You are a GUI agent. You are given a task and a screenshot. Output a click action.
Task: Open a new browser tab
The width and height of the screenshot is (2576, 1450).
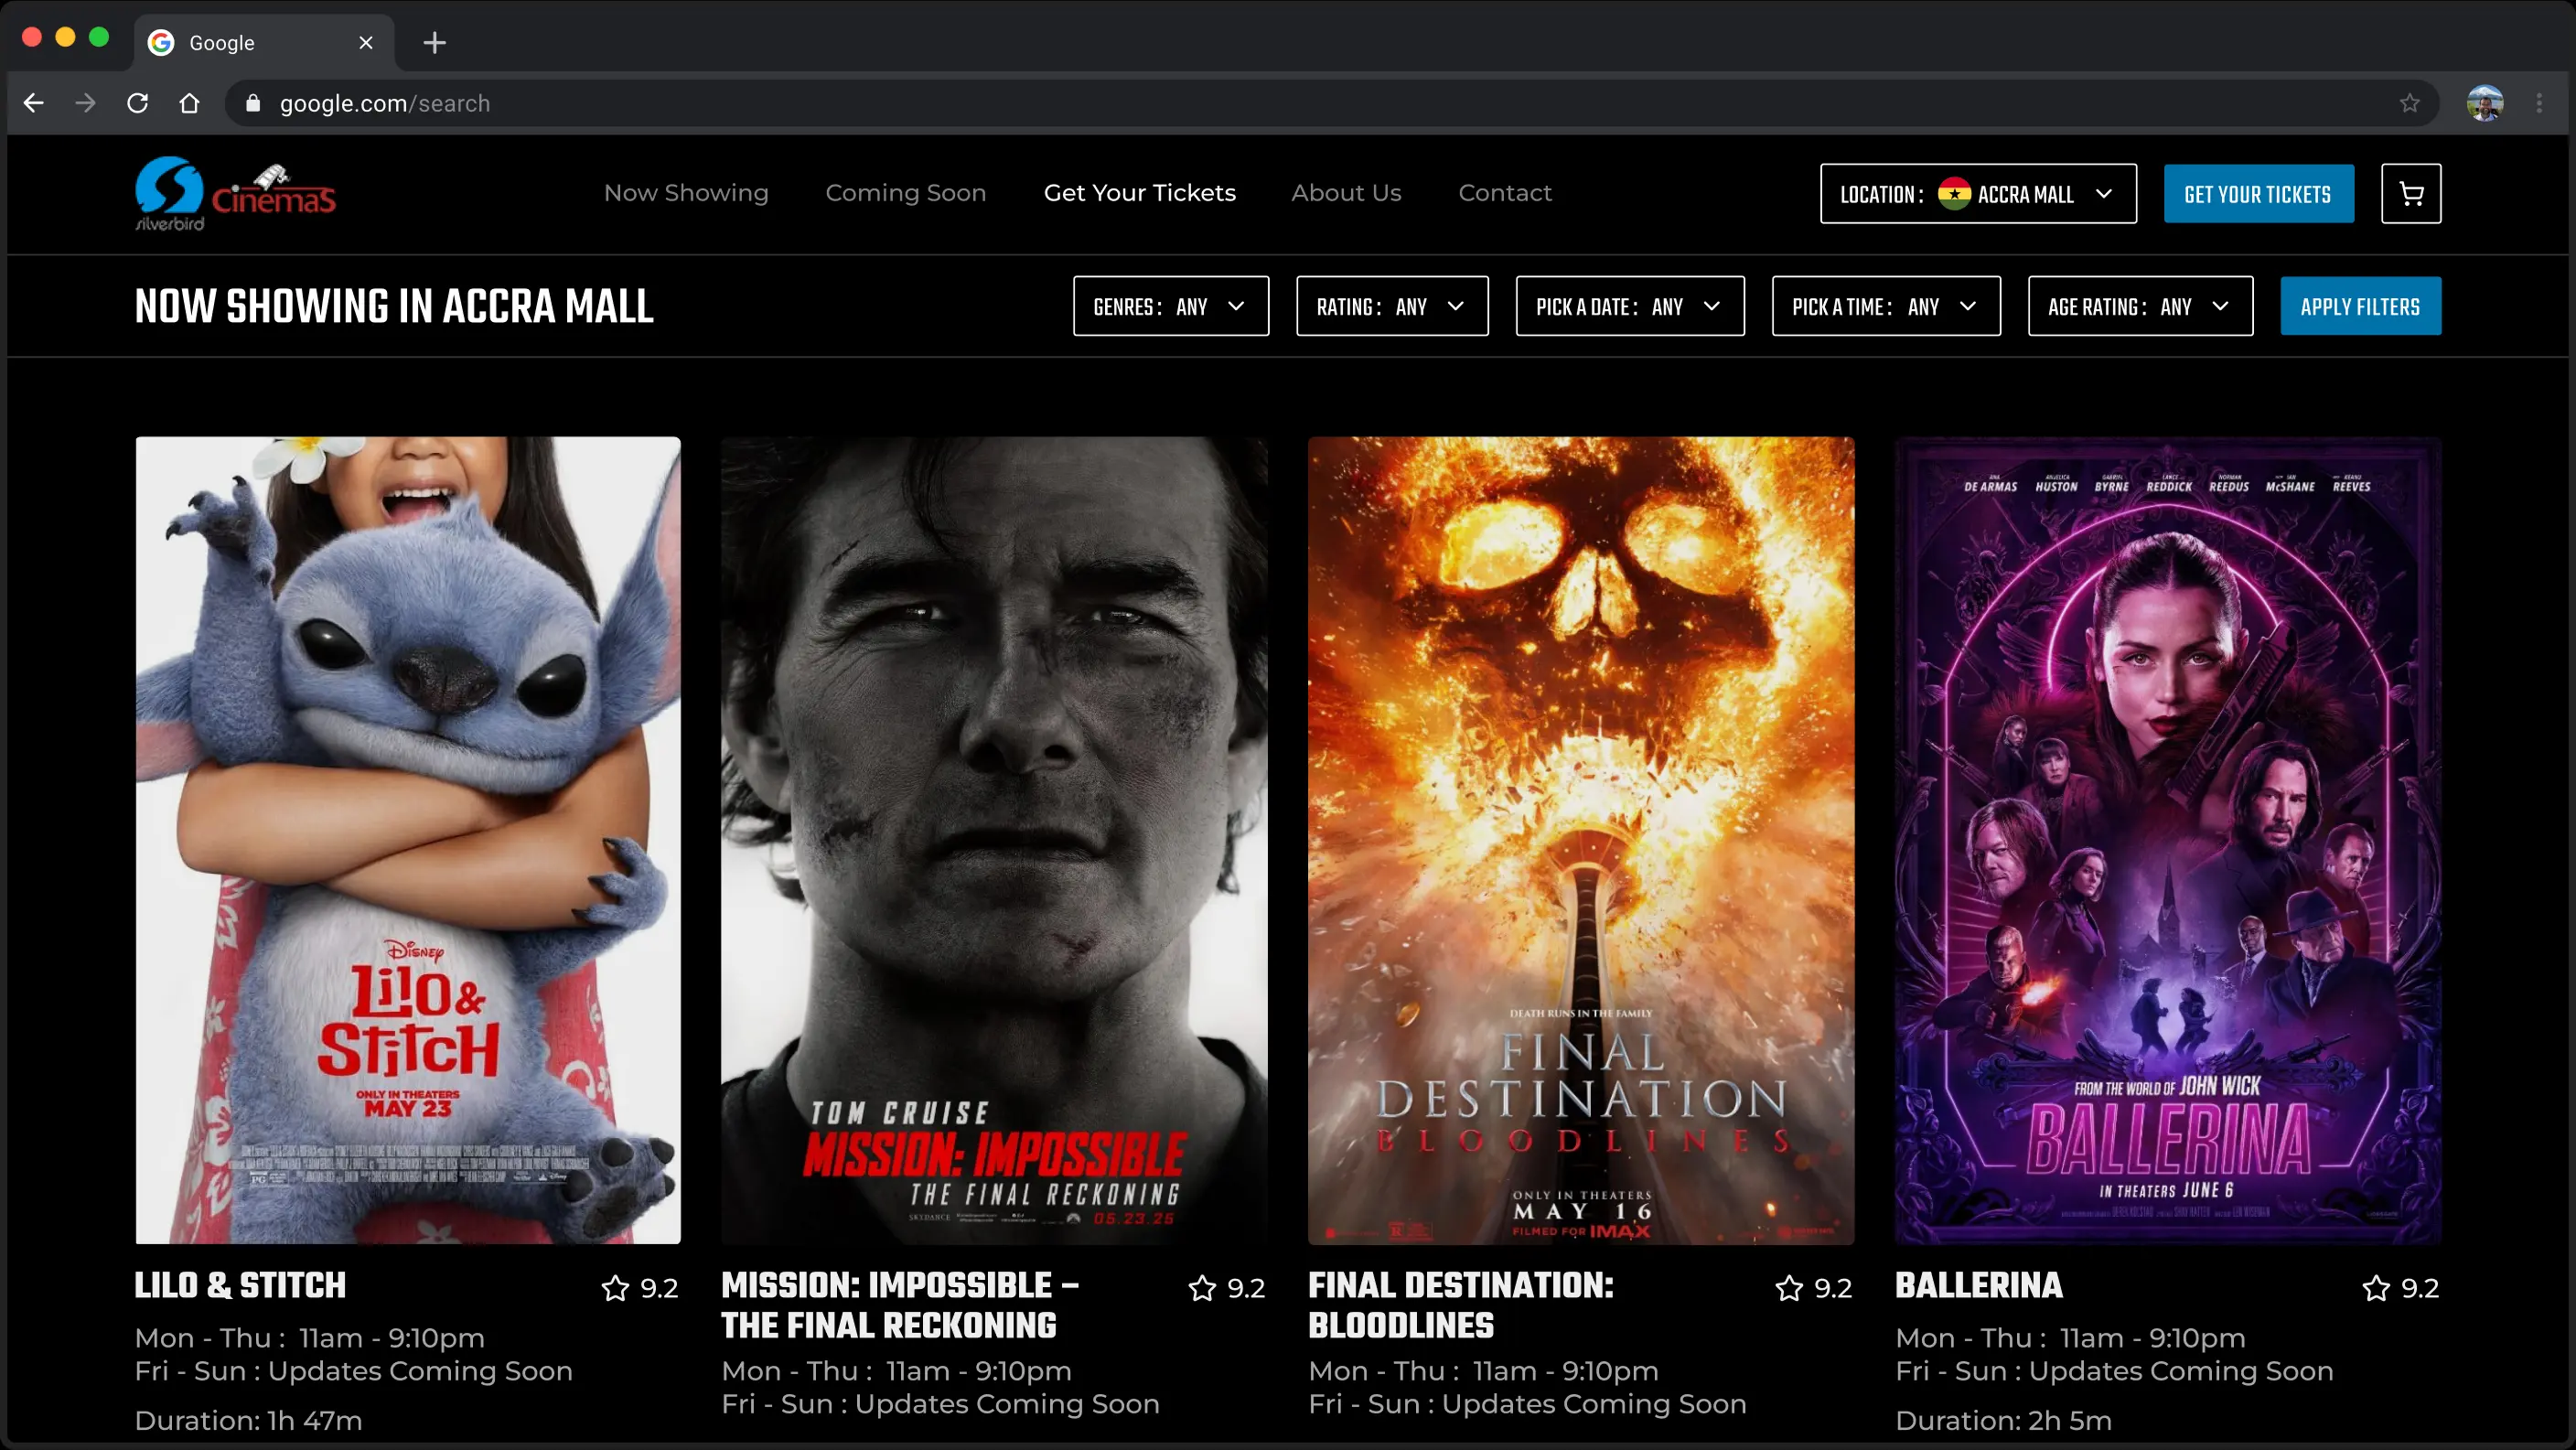click(x=434, y=43)
